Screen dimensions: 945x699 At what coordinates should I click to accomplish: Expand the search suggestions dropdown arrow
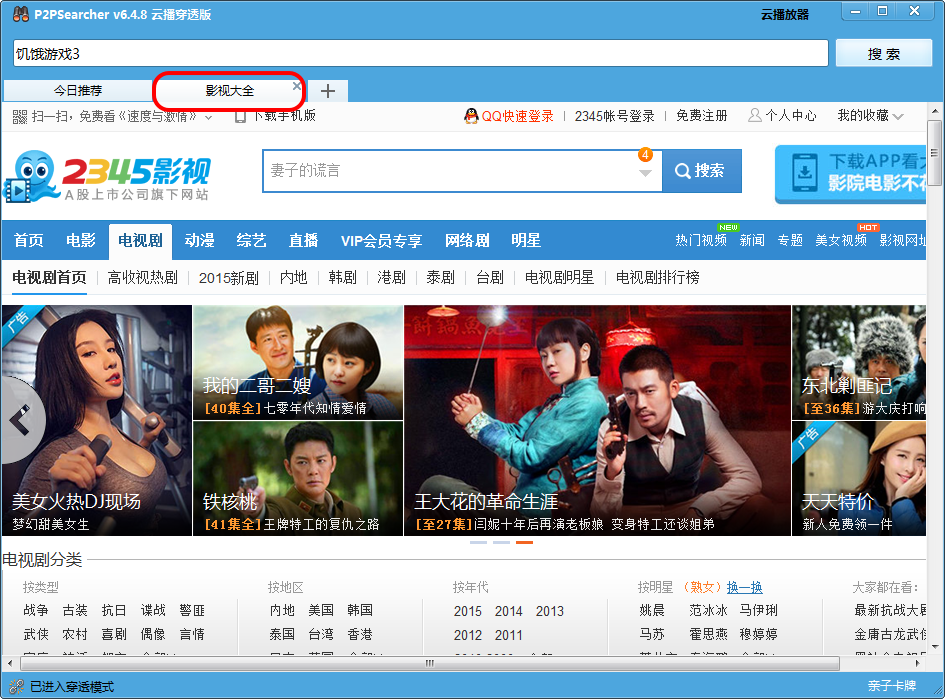click(x=645, y=174)
